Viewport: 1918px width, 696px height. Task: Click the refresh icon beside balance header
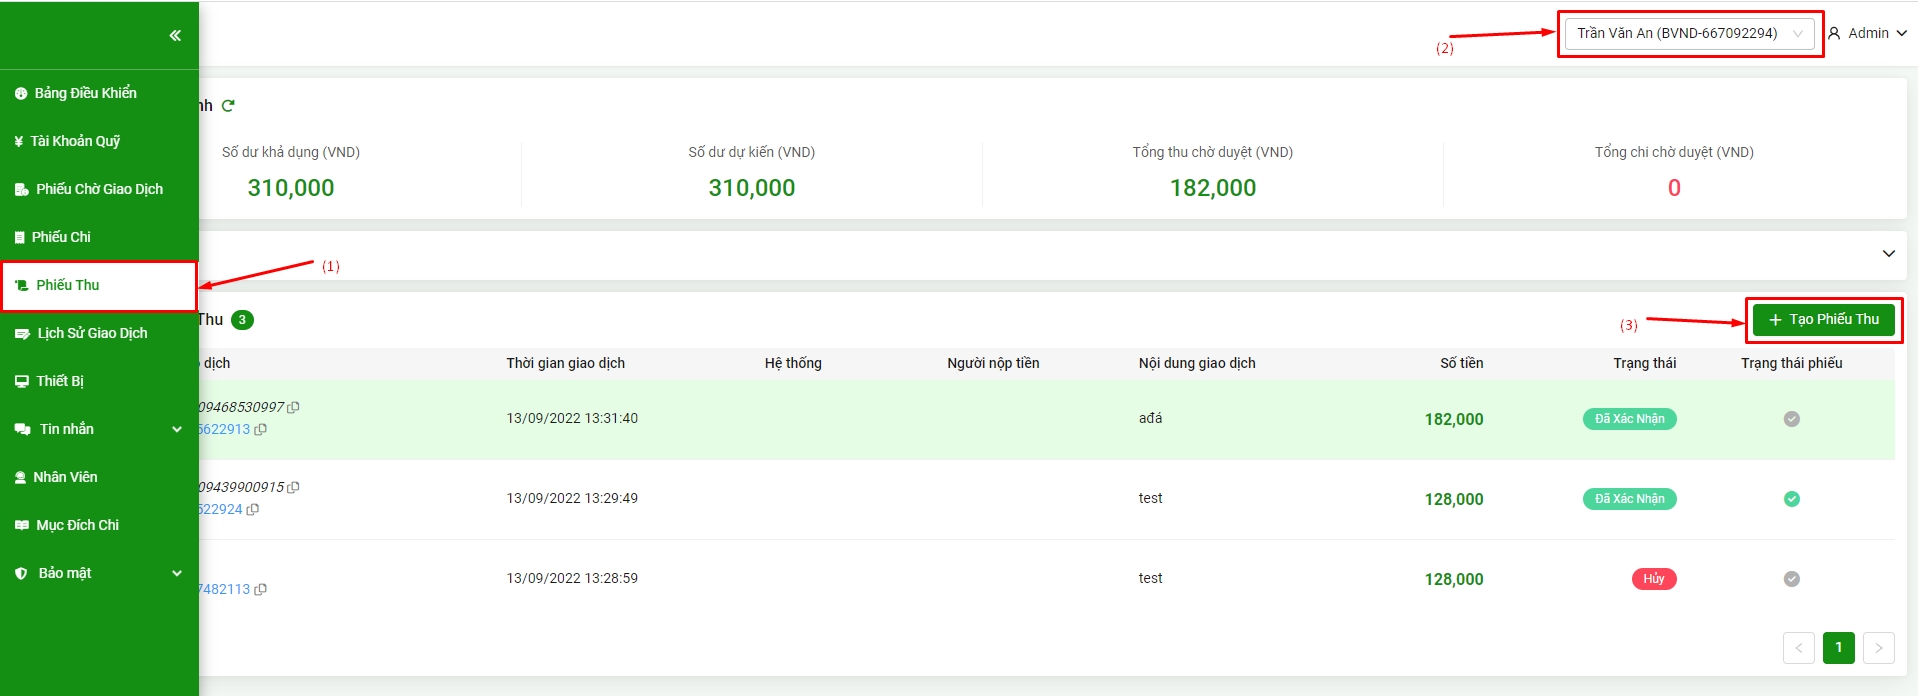pos(228,106)
